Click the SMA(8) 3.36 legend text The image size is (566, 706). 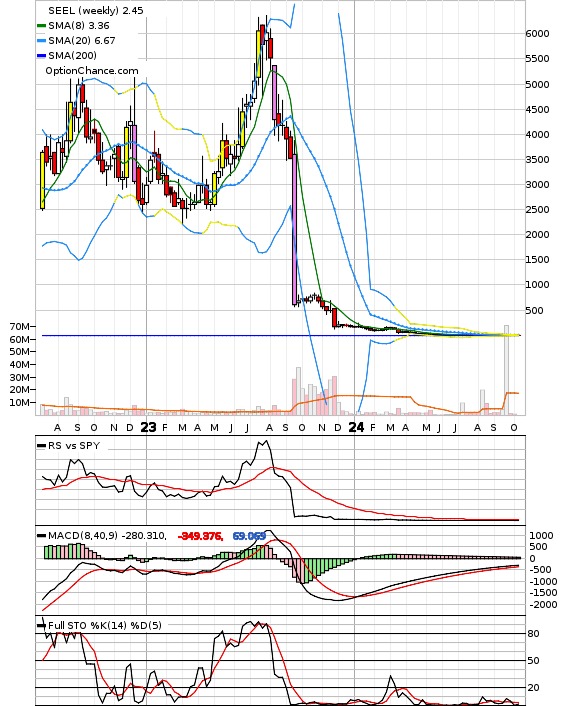(79, 26)
